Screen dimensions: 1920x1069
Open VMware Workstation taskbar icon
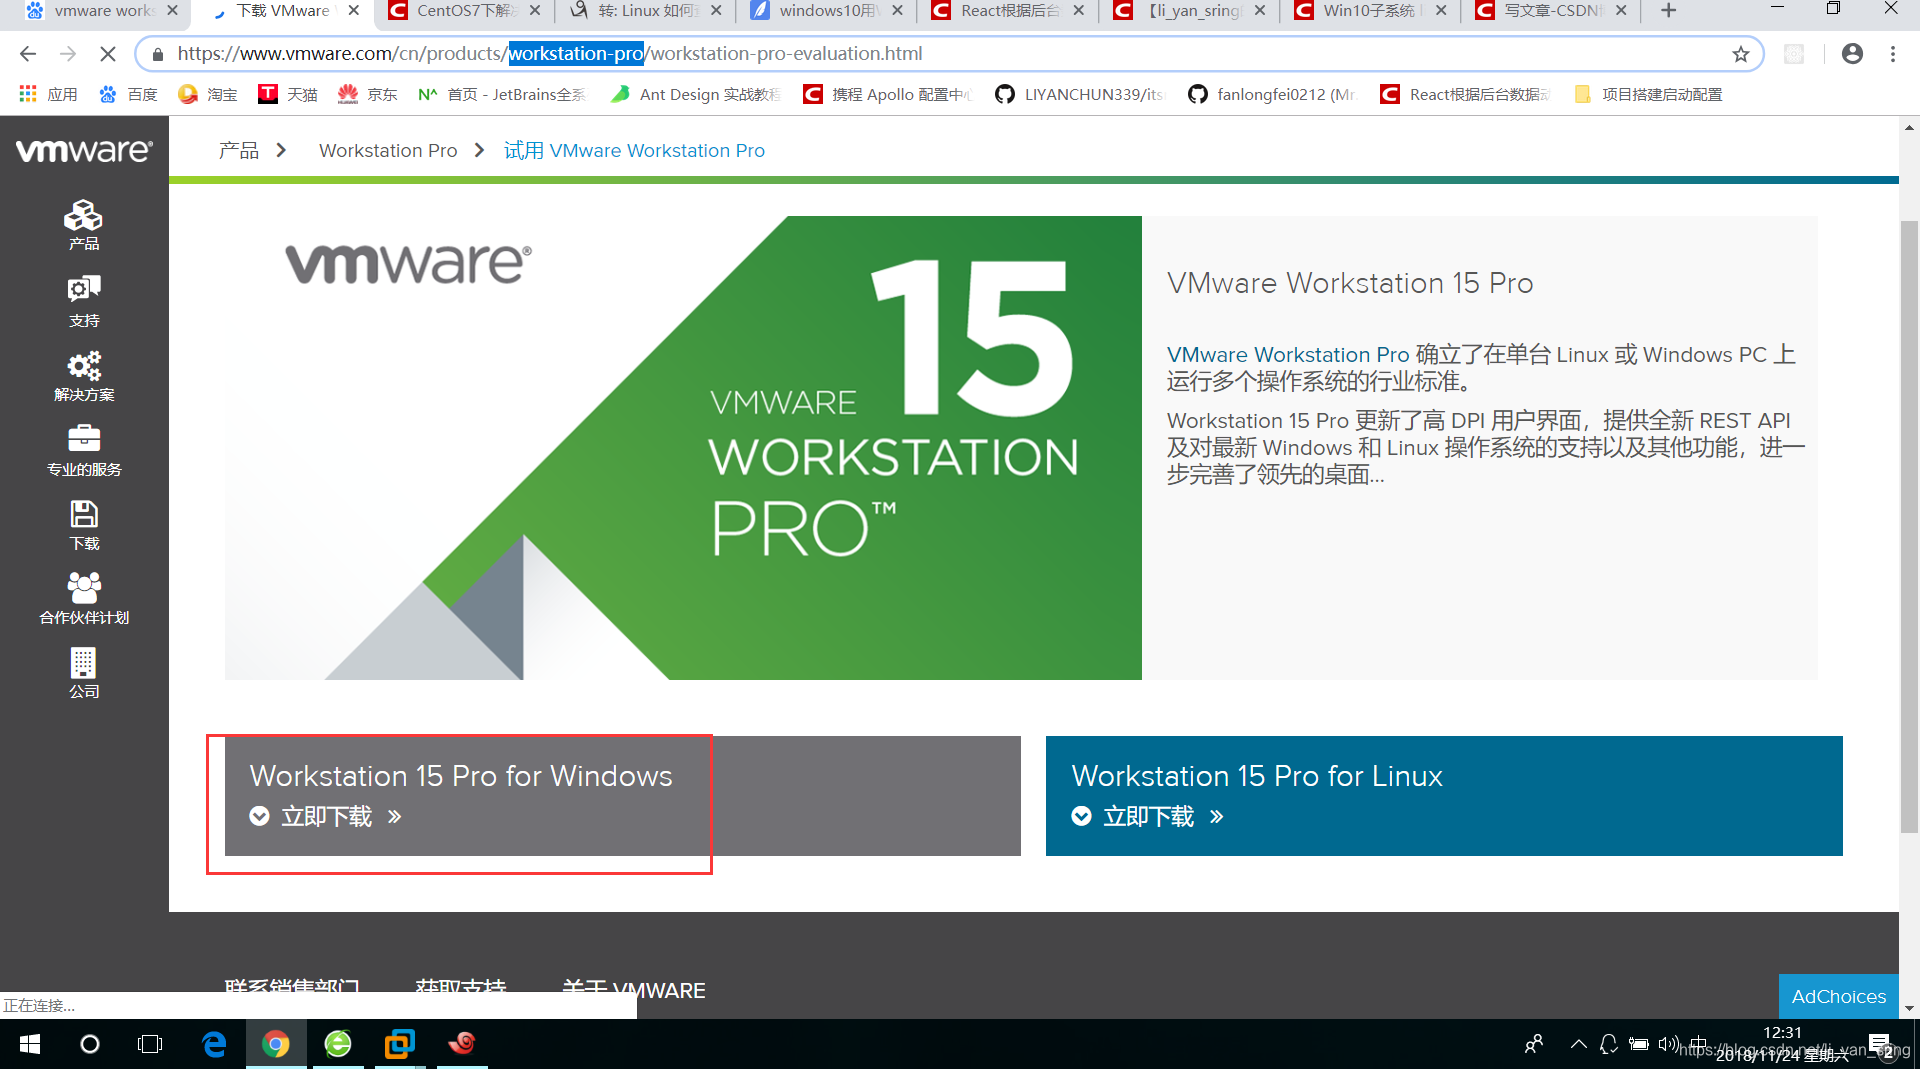(399, 1044)
